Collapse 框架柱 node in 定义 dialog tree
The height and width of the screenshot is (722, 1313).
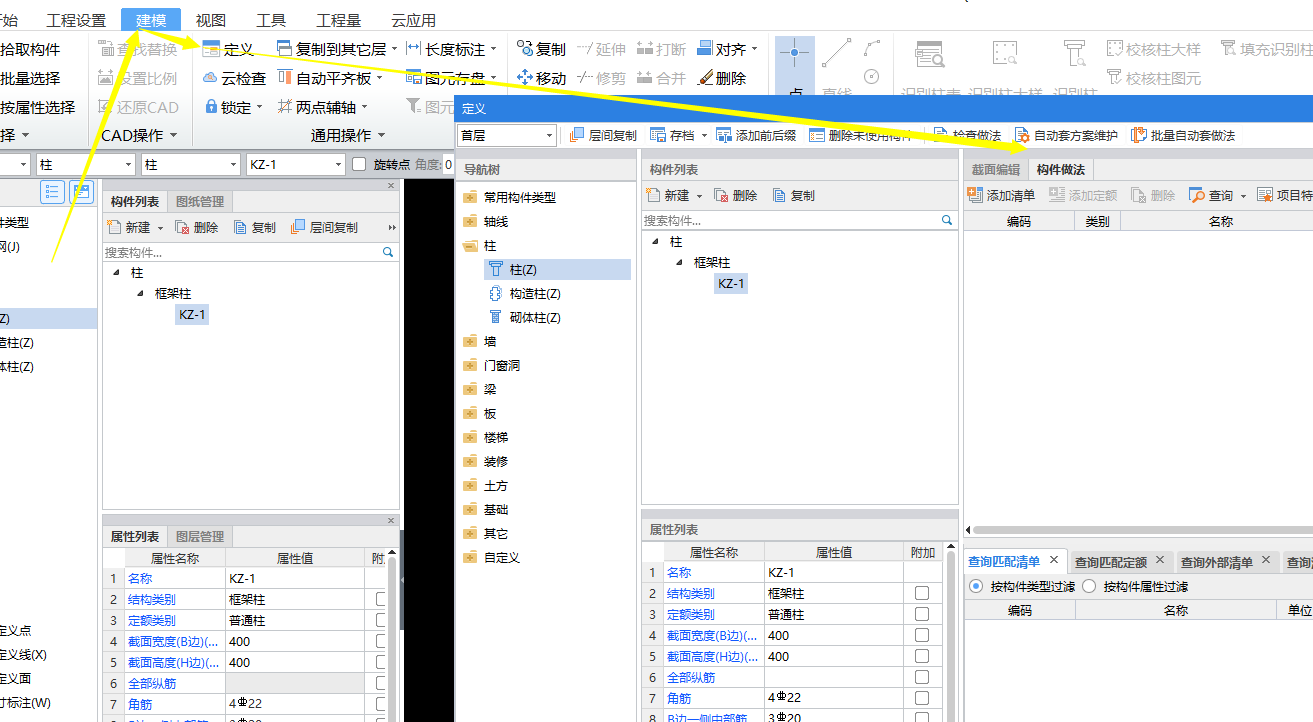(681, 262)
